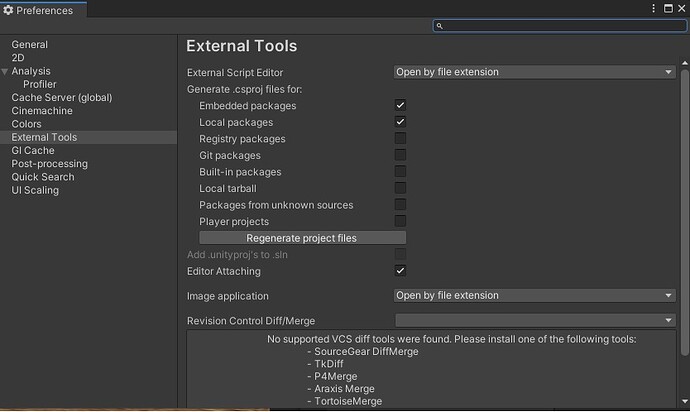Open the UI Scaling preferences
This screenshot has height=412, width=690.
[x=35, y=190]
